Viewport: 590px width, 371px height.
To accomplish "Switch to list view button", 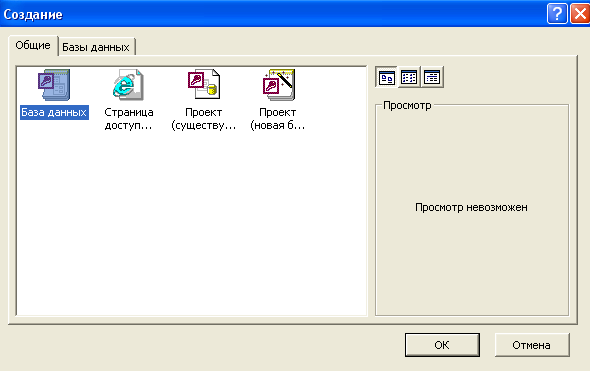I will (x=409, y=78).
